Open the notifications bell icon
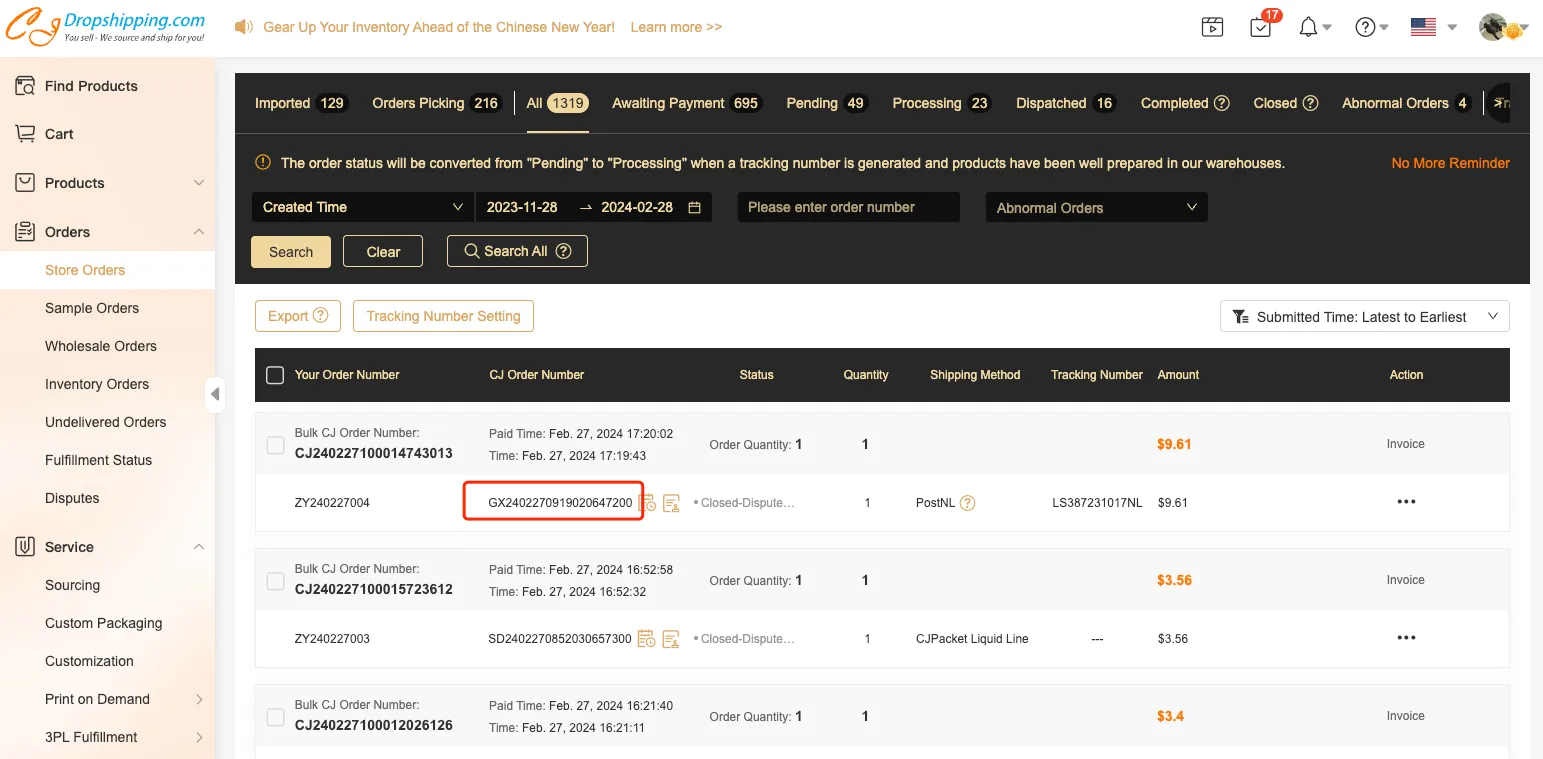Image resolution: width=1543 pixels, height=759 pixels. [x=1309, y=28]
